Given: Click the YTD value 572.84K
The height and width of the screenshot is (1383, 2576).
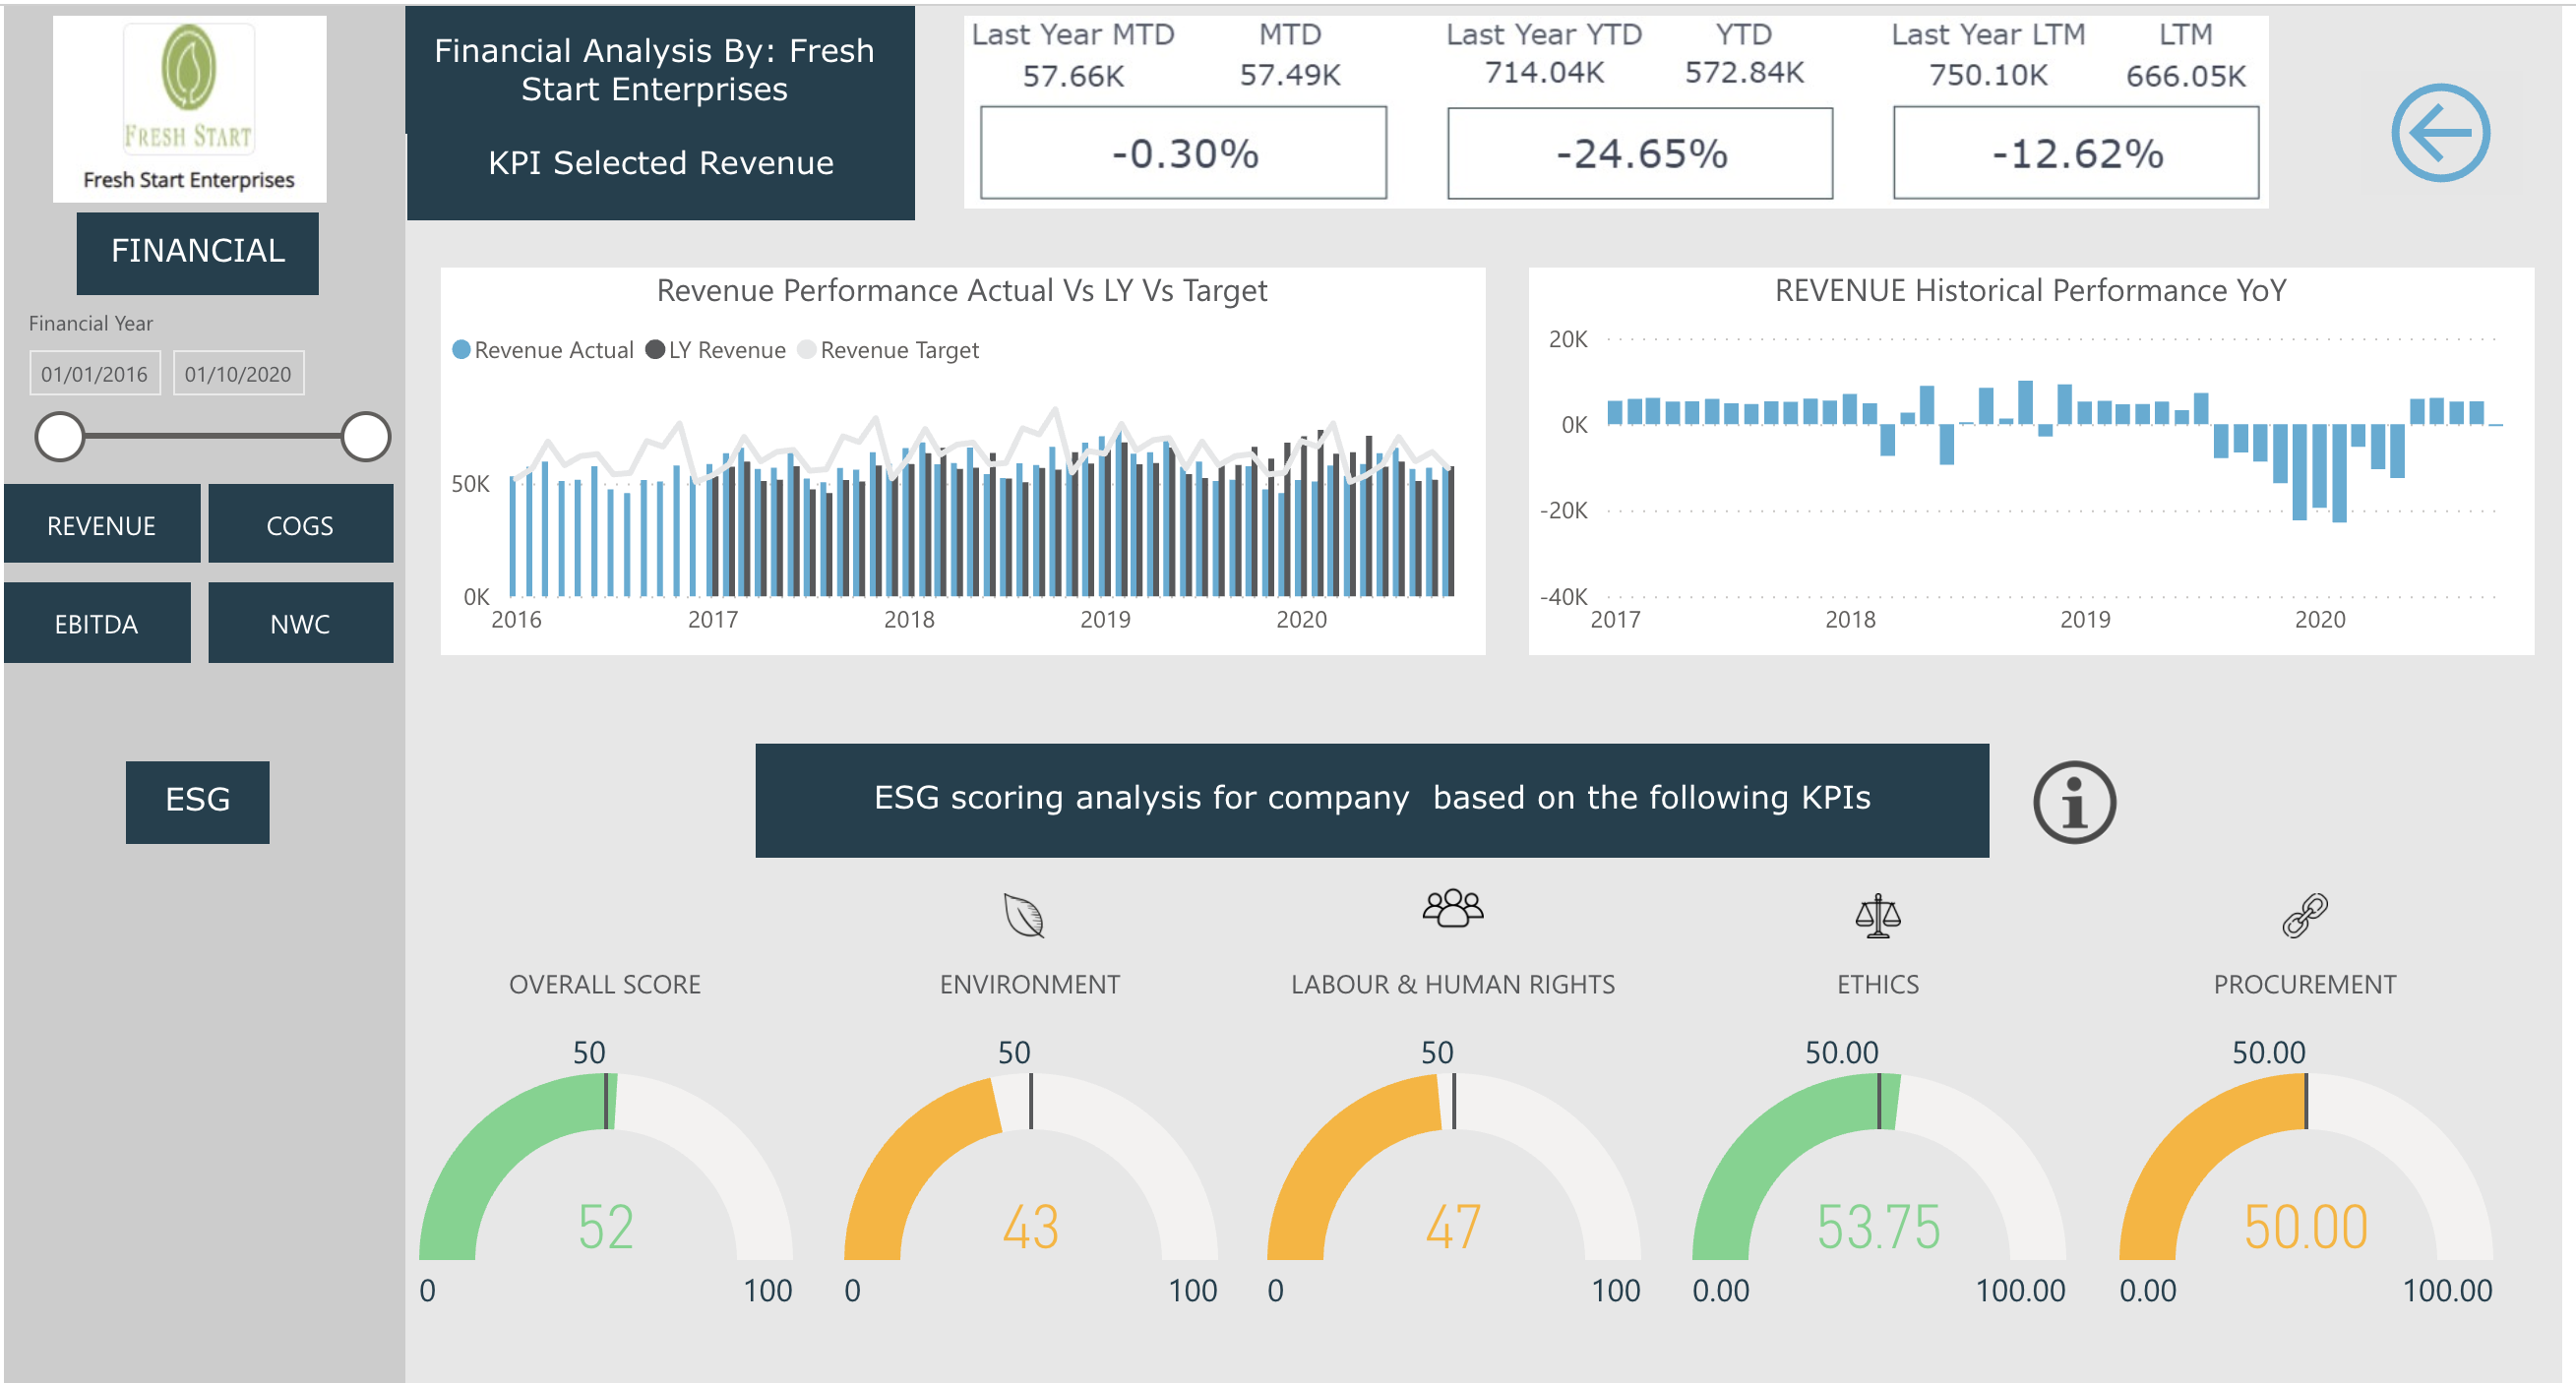Looking at the screenshot, I should pyautogui.click(x=1743, y=72).
